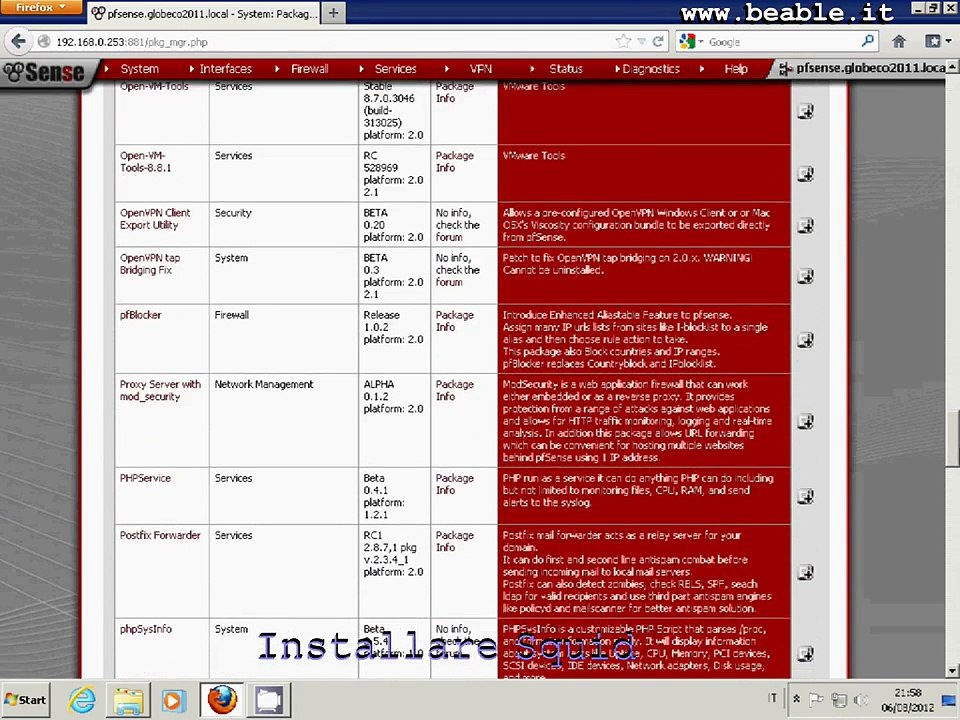
Task: Install the Open-VM-Tools 8.7.0 package
Action: click(x=806, y=111)
